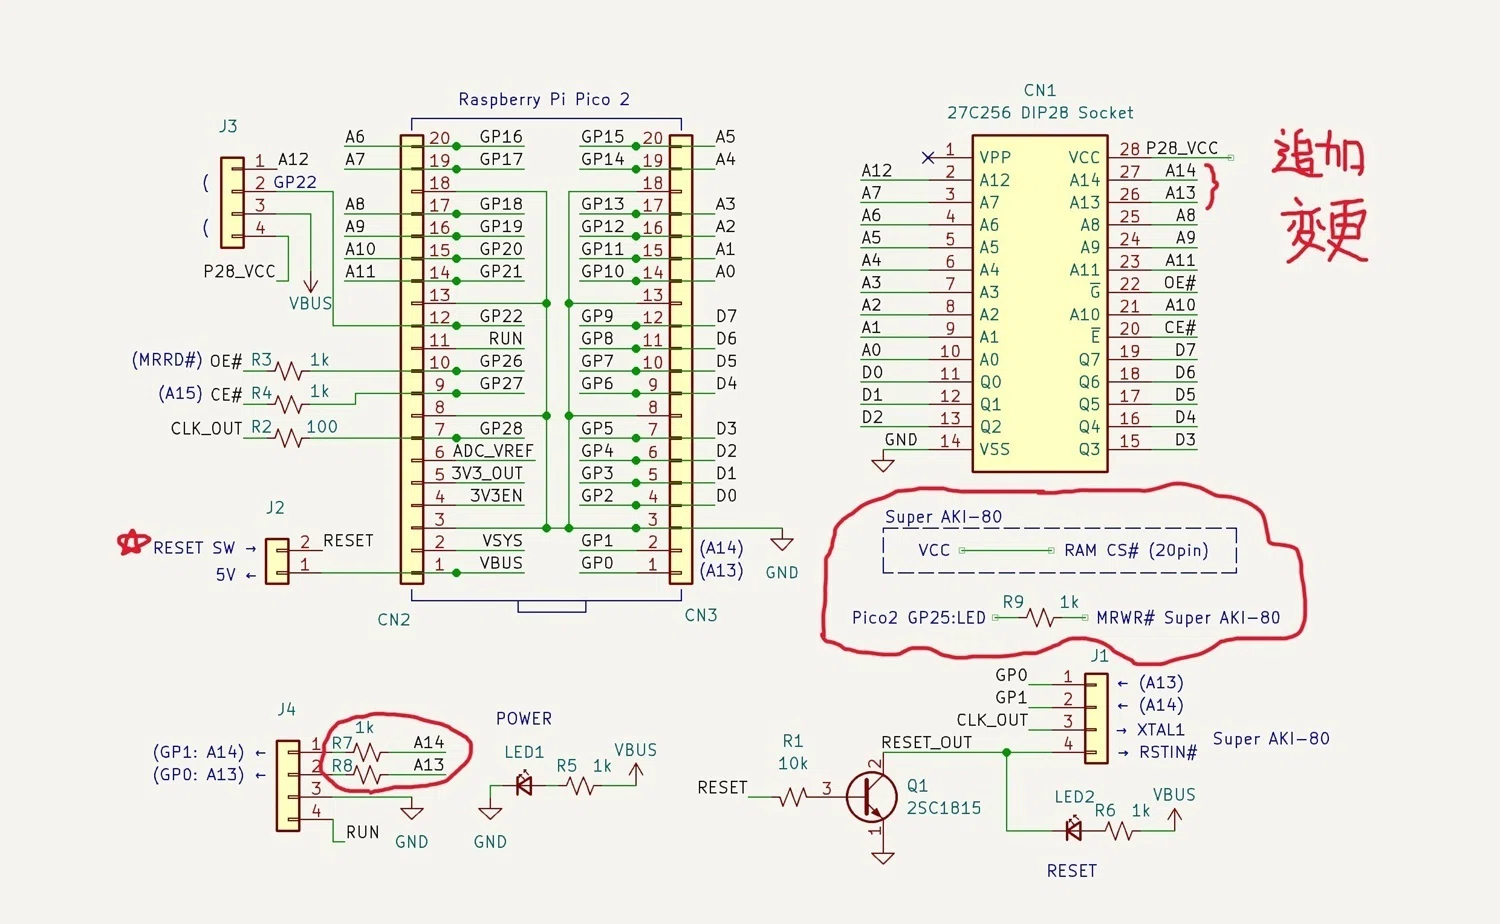Click the 10k value of R1
The height and width of the screenshot is (924, 1500).
pyautogui.click(x=793, y=763)
